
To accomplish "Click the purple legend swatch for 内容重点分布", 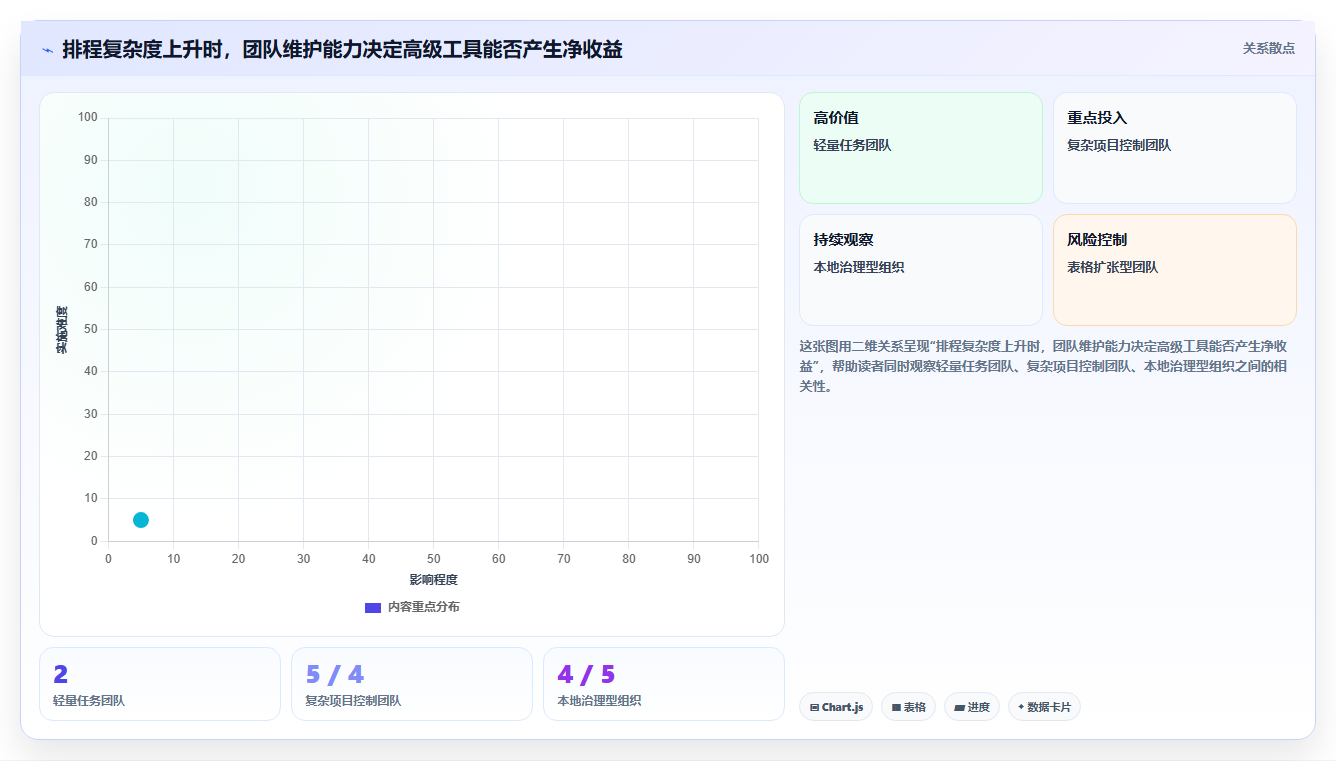I will point(373,608).
